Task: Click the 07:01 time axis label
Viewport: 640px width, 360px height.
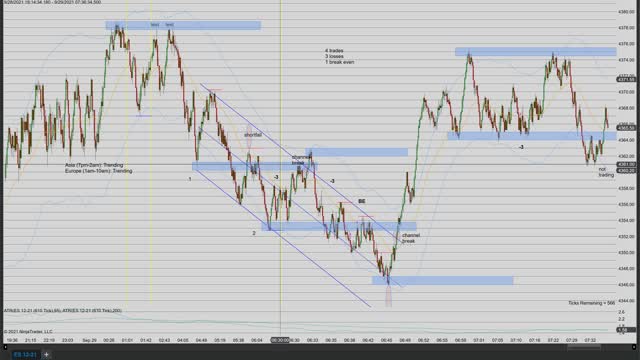Action: click(479, 340)
